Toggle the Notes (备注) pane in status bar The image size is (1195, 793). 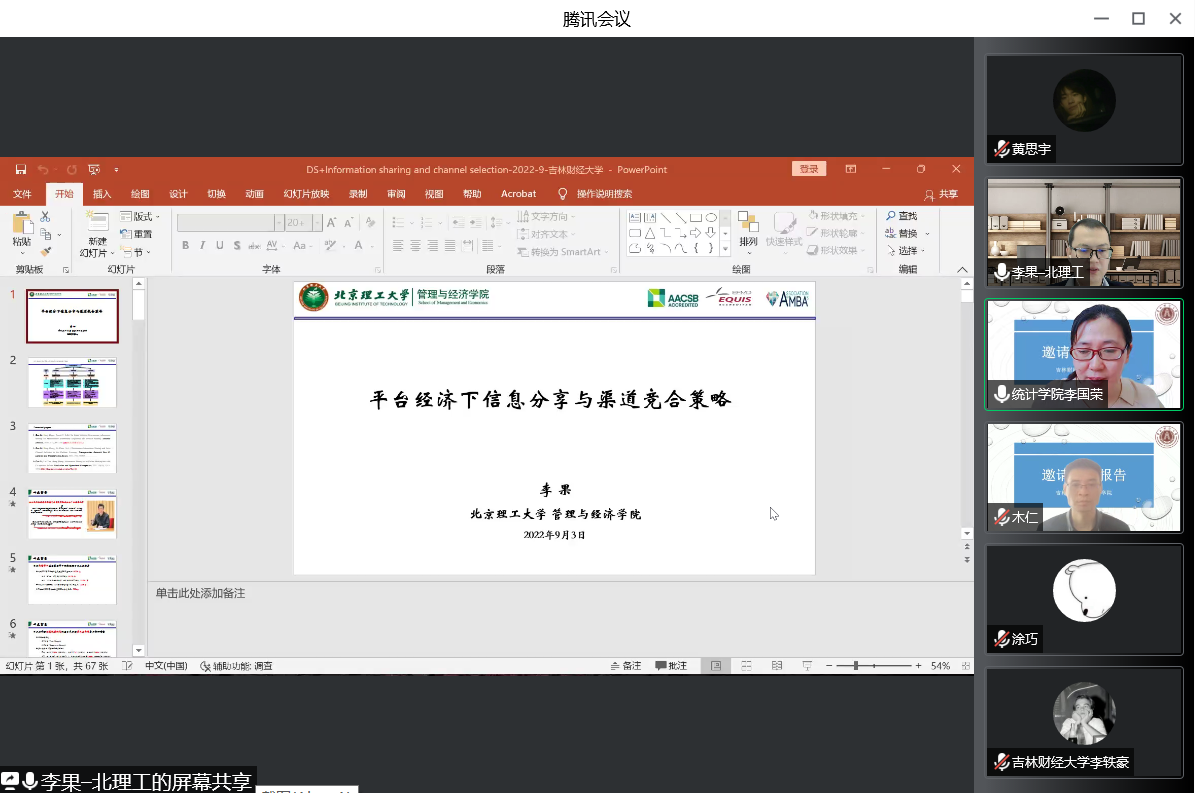pyautogui.click(x=626, y=666)
